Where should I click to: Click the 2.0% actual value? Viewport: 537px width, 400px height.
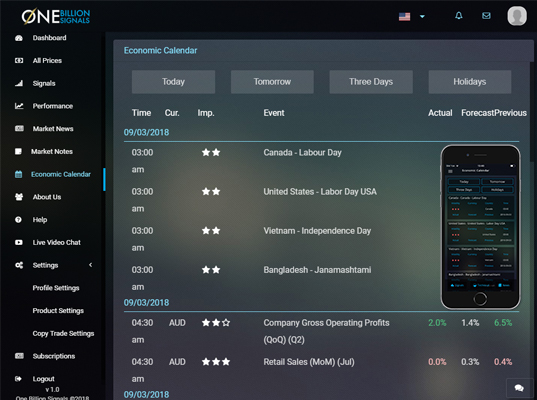point(437,323)
